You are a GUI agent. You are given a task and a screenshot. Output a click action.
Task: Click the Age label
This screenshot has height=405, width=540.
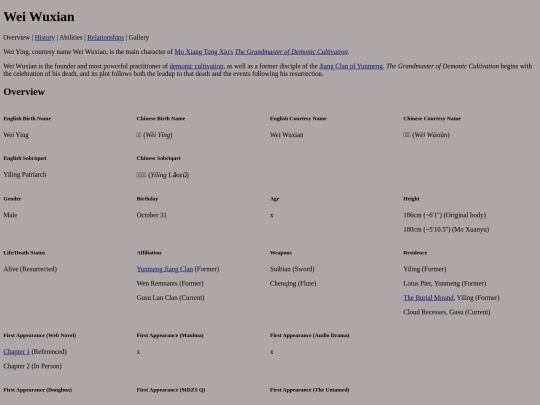(274, 199)
